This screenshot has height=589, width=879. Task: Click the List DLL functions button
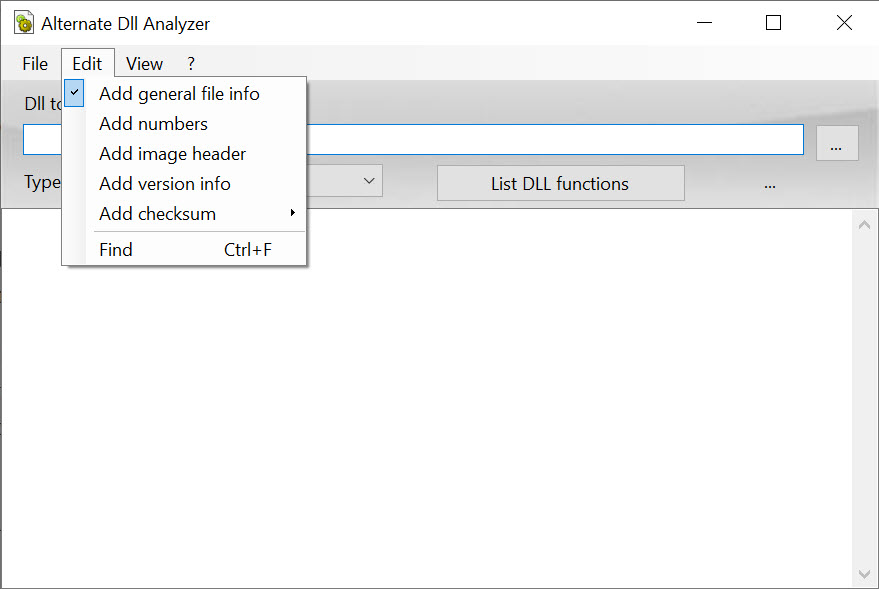(561, 183)
